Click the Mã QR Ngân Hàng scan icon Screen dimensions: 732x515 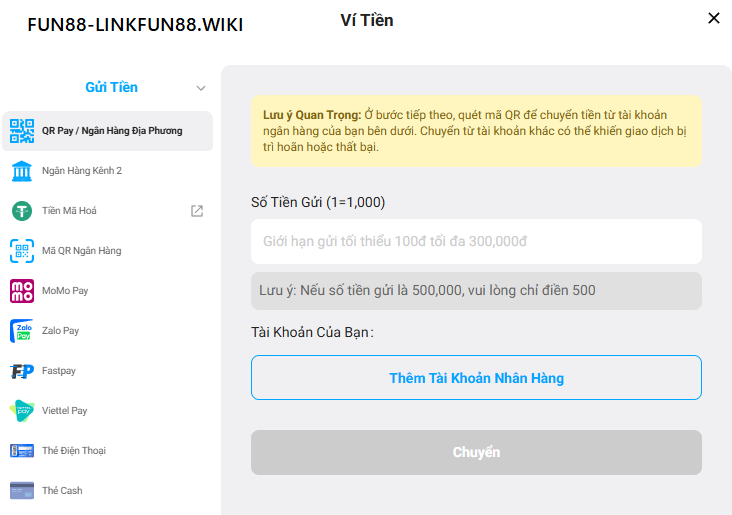point(22,251)
